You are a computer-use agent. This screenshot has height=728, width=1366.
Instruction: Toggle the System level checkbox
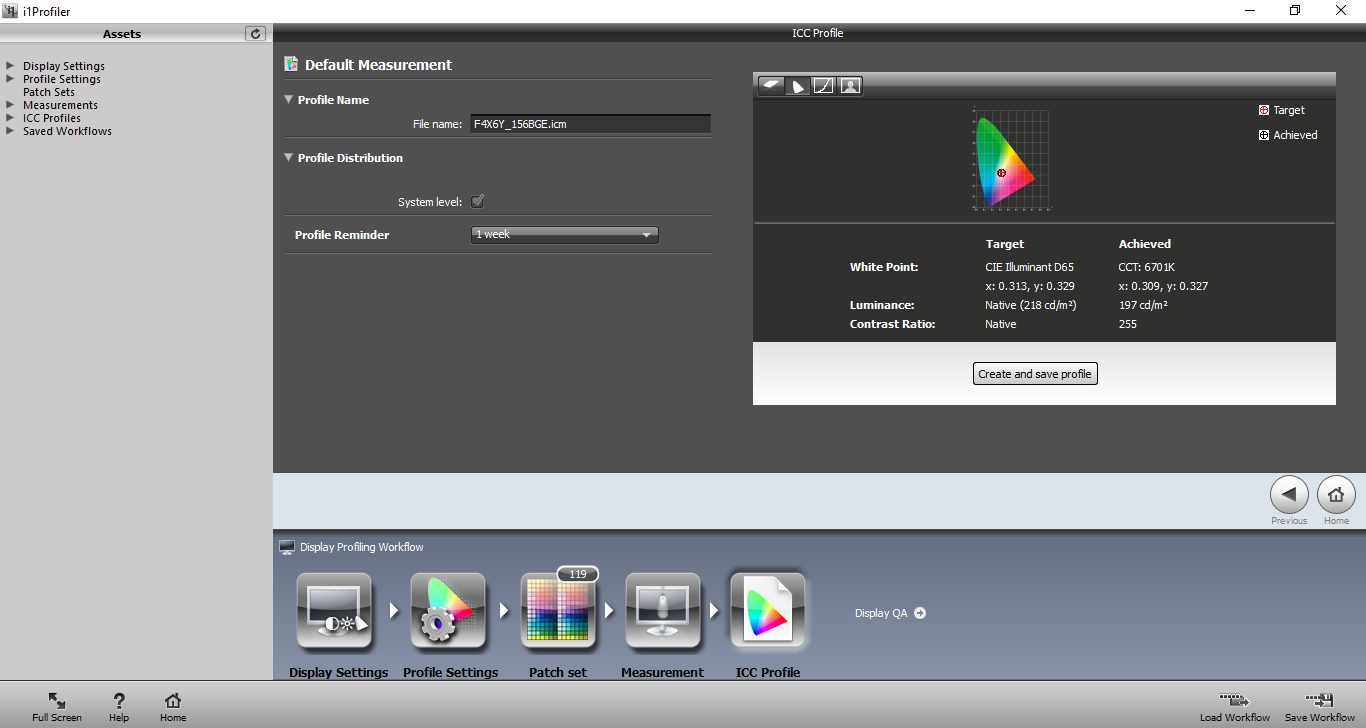tap(478, 202)
